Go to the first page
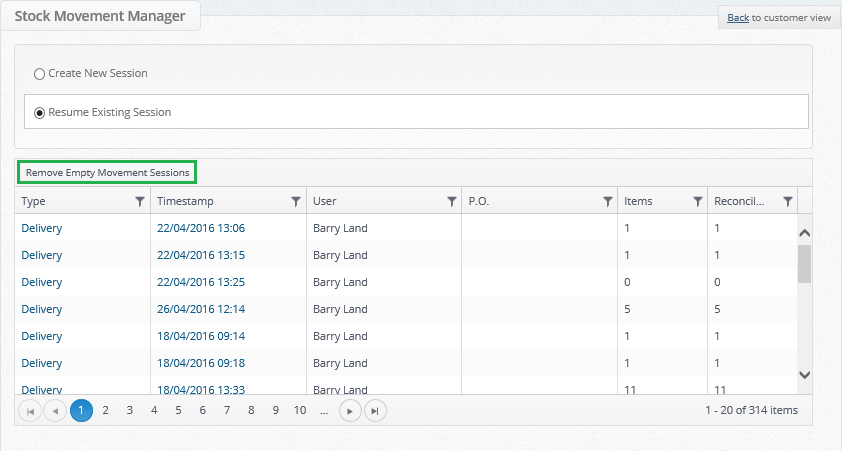 [30, 411]
